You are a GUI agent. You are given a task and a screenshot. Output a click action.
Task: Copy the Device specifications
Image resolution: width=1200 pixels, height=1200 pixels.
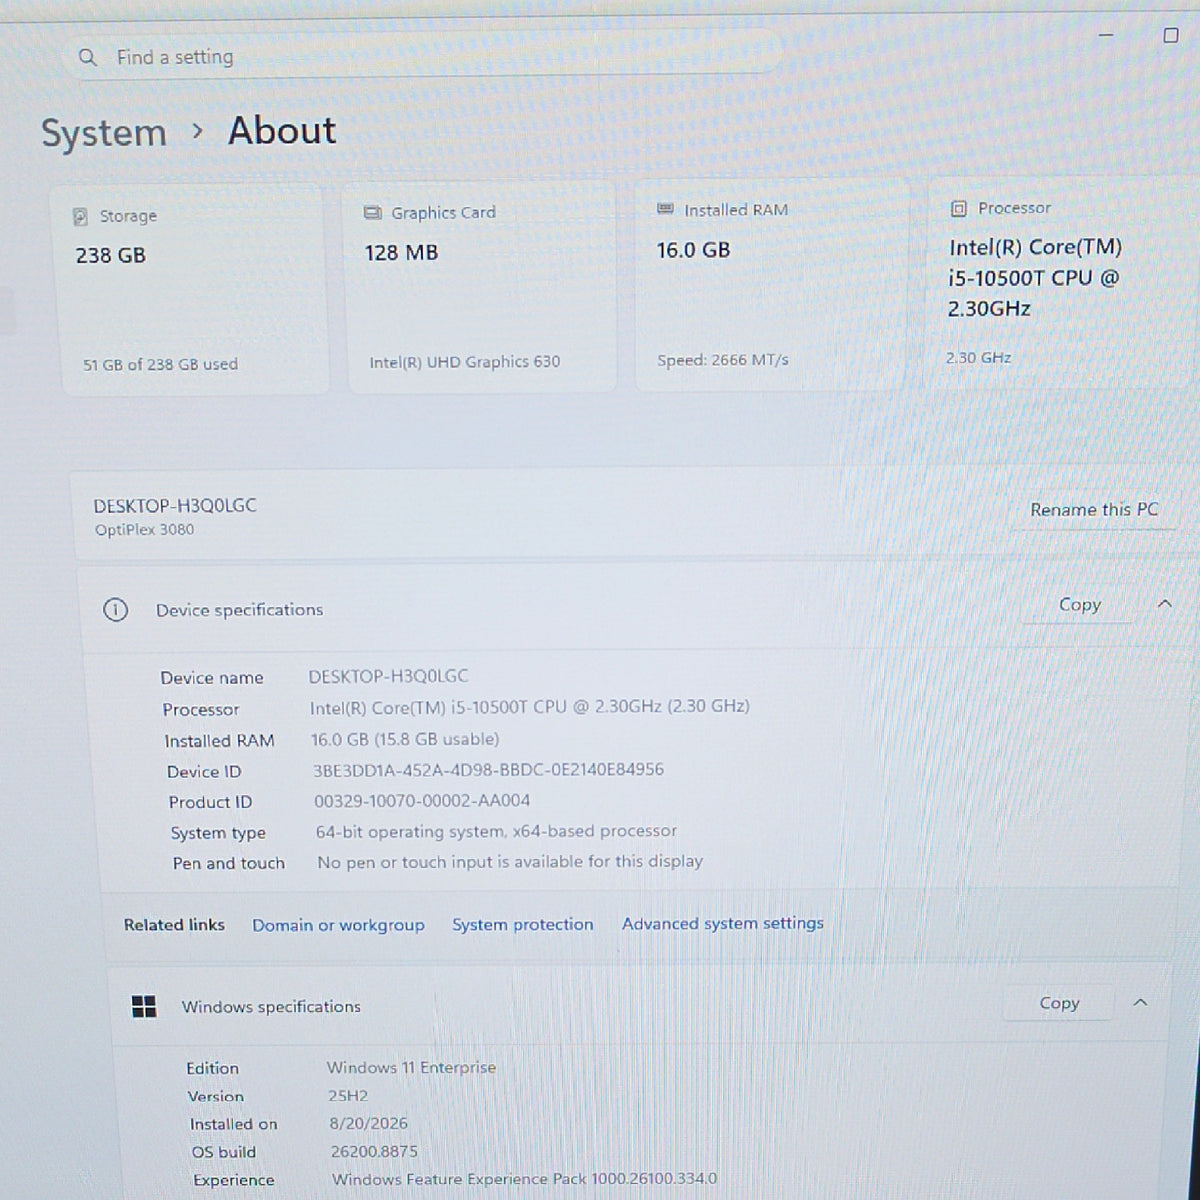(x=1079, y=605)
